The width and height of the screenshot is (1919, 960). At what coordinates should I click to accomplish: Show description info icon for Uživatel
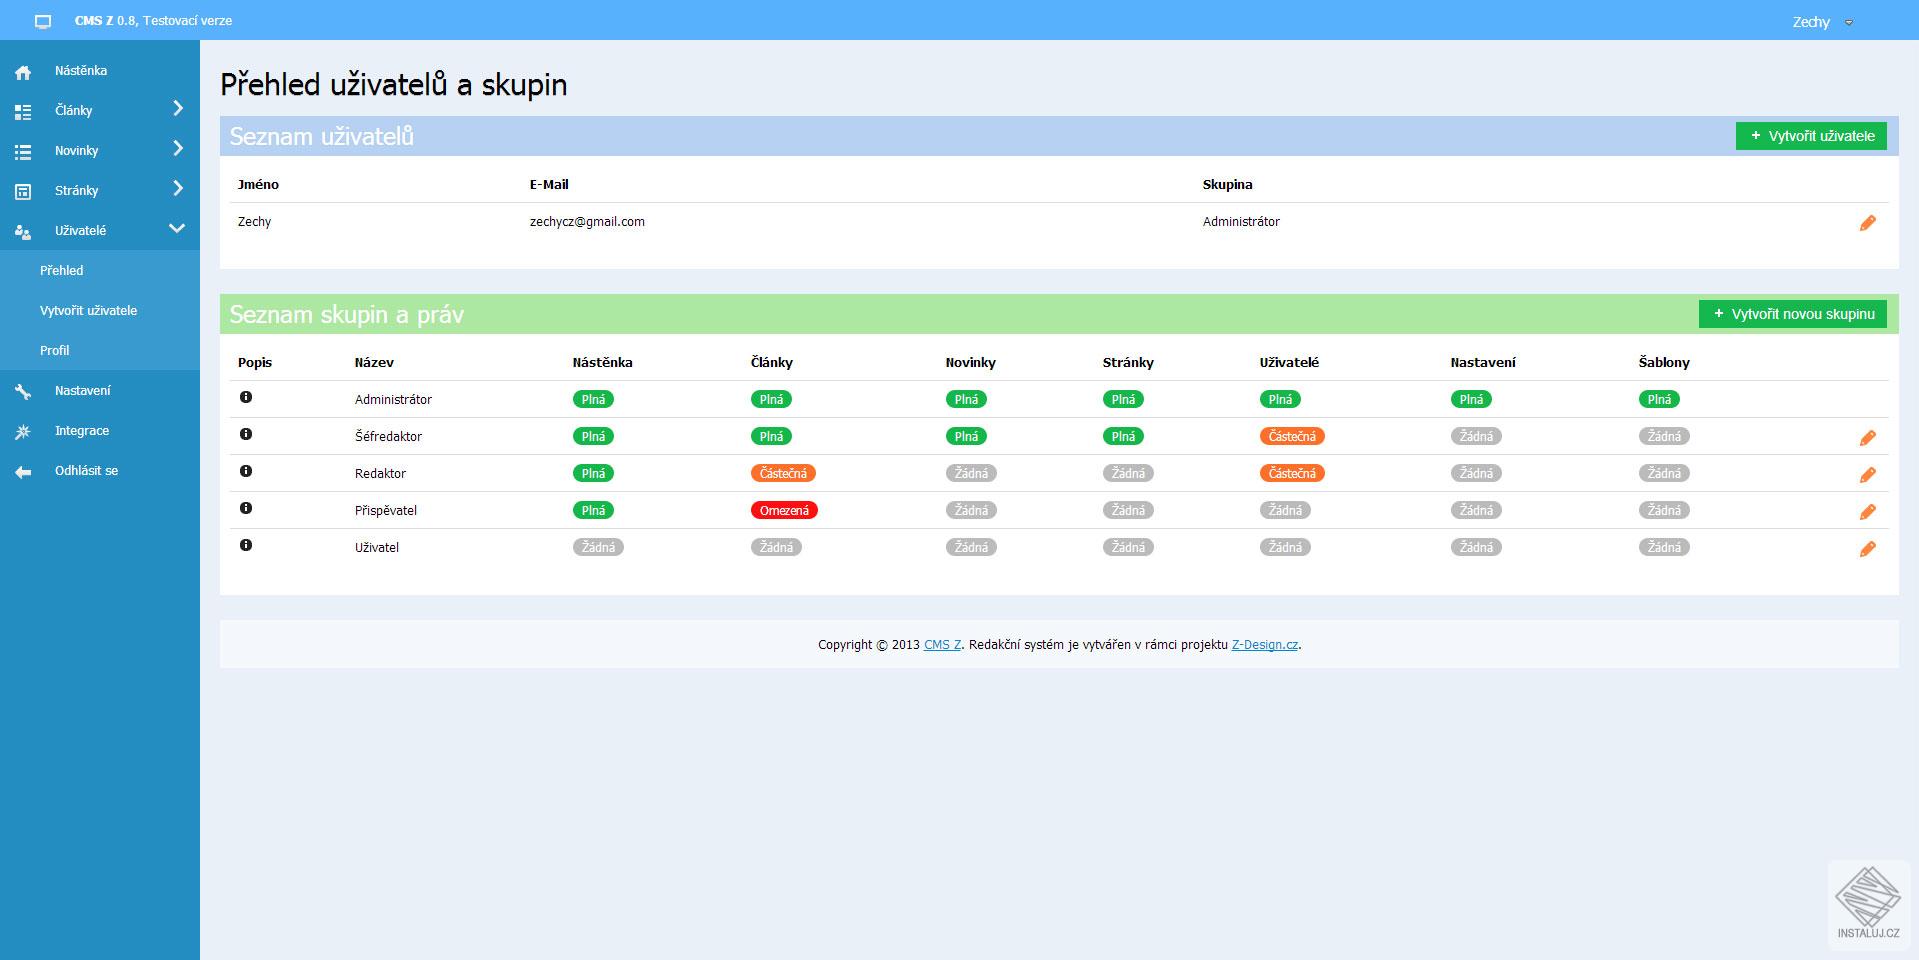pos(246,545)
